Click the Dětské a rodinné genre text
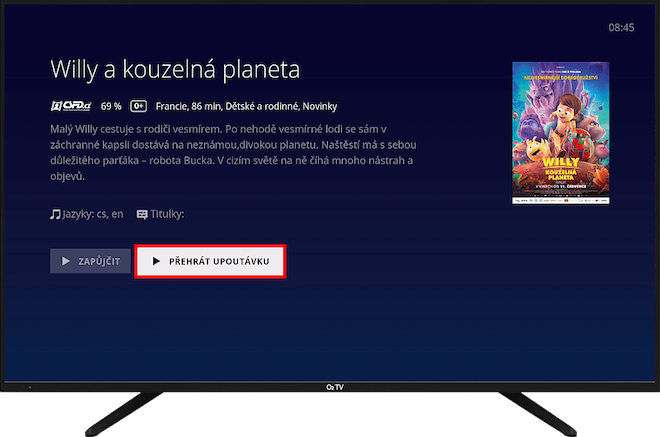This screenshot has height=437, width=660. pyautogui.click(x=262, y=106)
